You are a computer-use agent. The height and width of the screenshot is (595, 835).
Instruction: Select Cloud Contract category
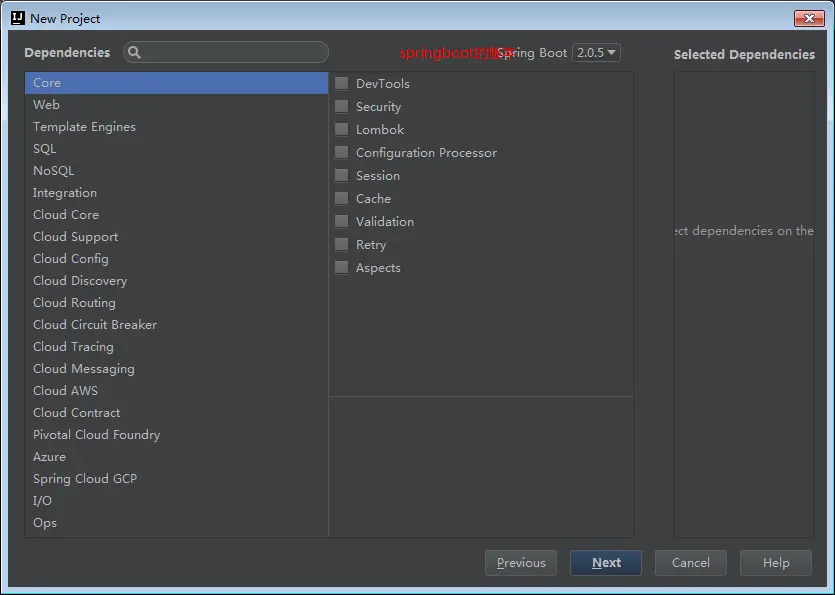click(176, 413)
